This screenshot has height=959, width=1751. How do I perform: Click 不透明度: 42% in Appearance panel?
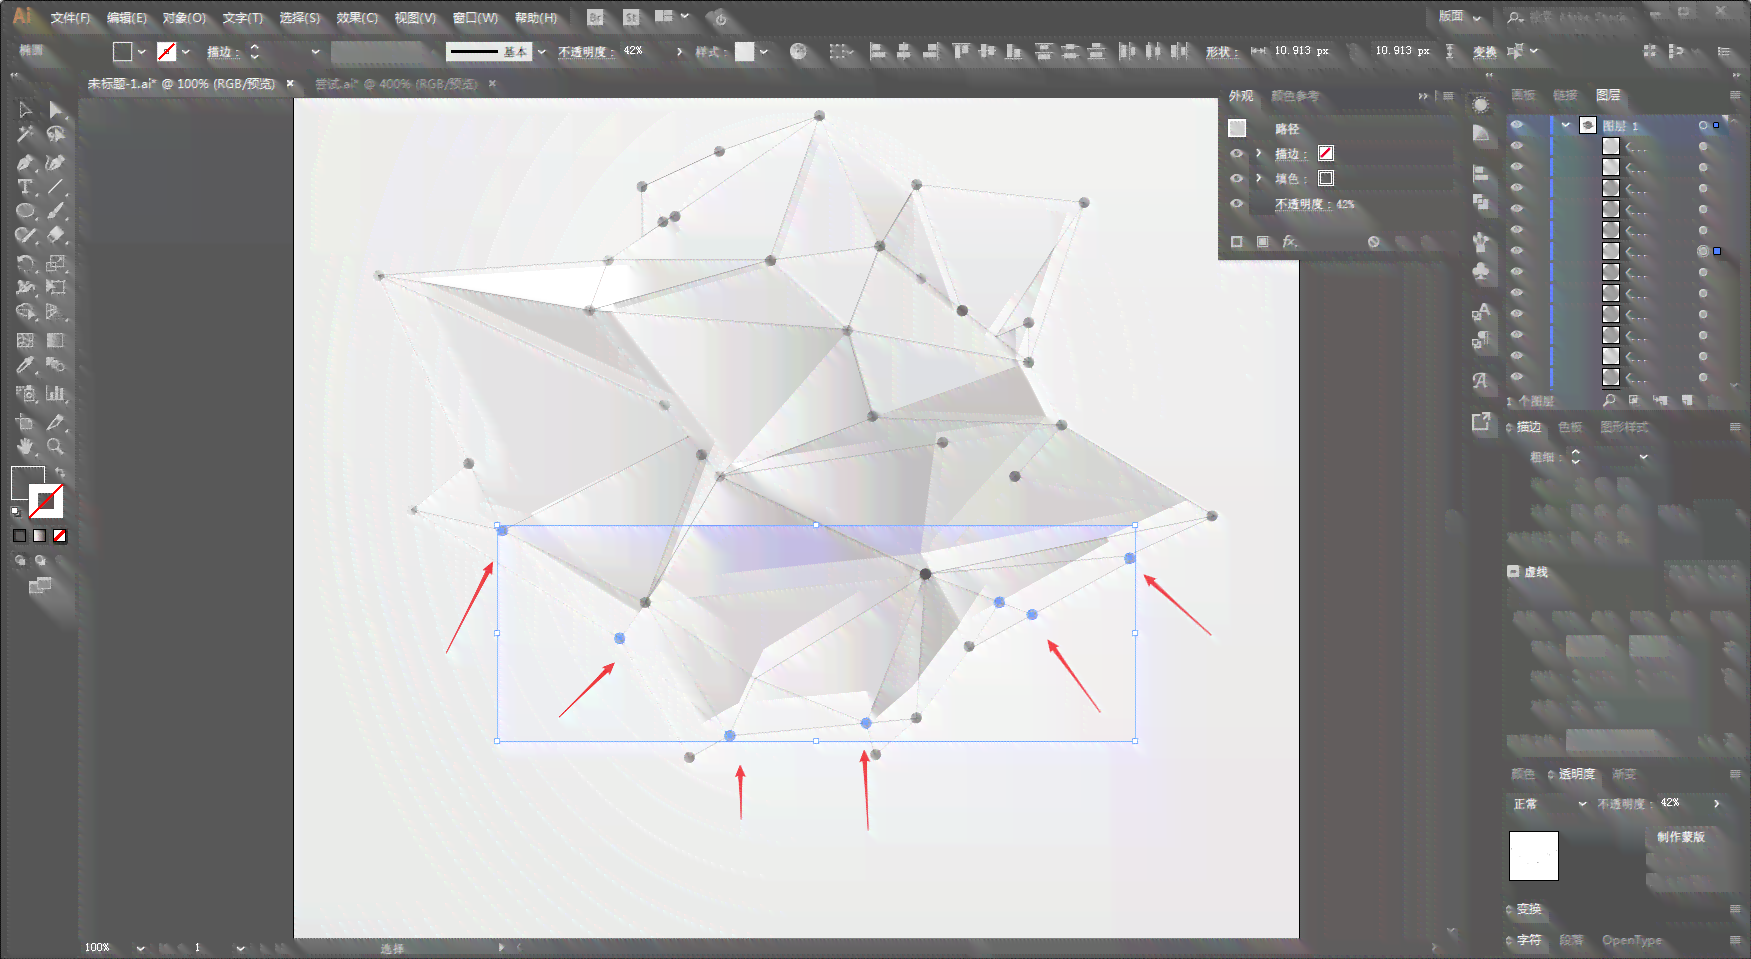pyautogui.click(x=1315, y=203)
